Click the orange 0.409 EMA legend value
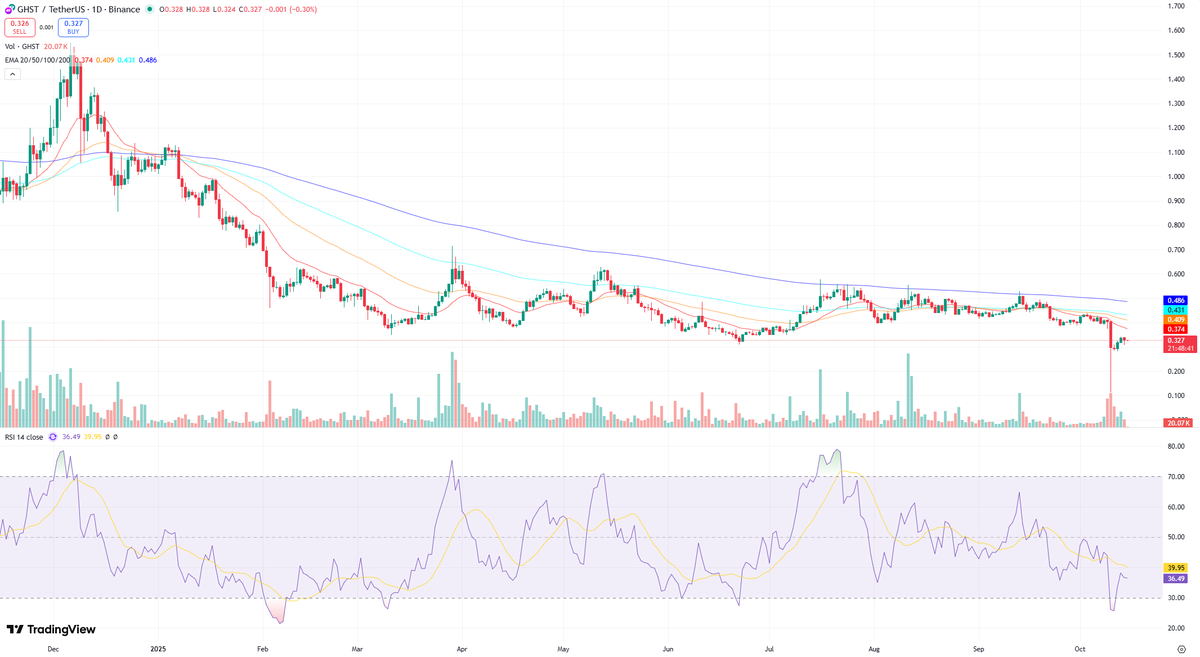The height and width of the screenshot is (657, 1200). coord(105,60)
